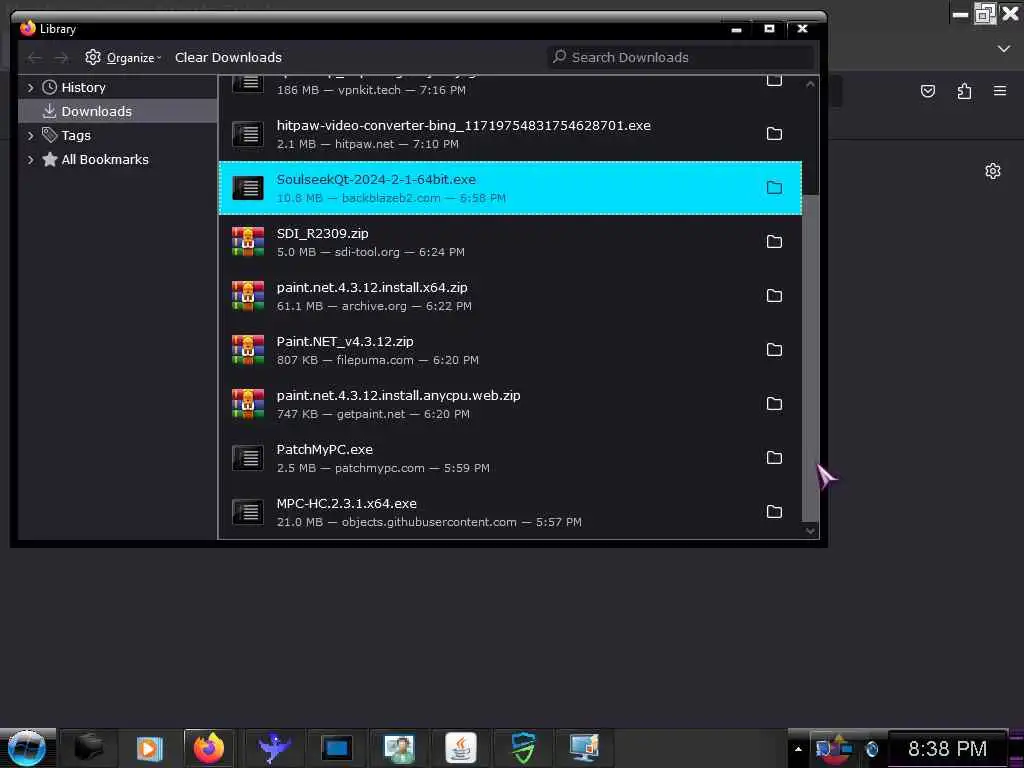Show hidden system tray icons arrow

coord(798,749)
